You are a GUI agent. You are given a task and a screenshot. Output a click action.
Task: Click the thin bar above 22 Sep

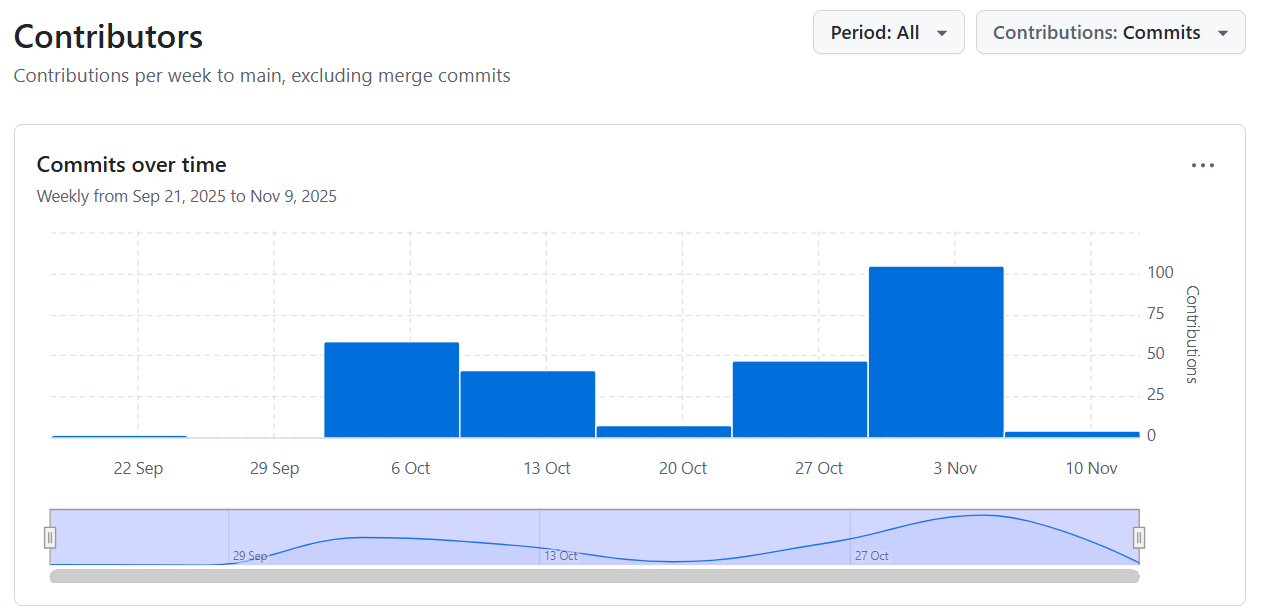tap(119, 436)
